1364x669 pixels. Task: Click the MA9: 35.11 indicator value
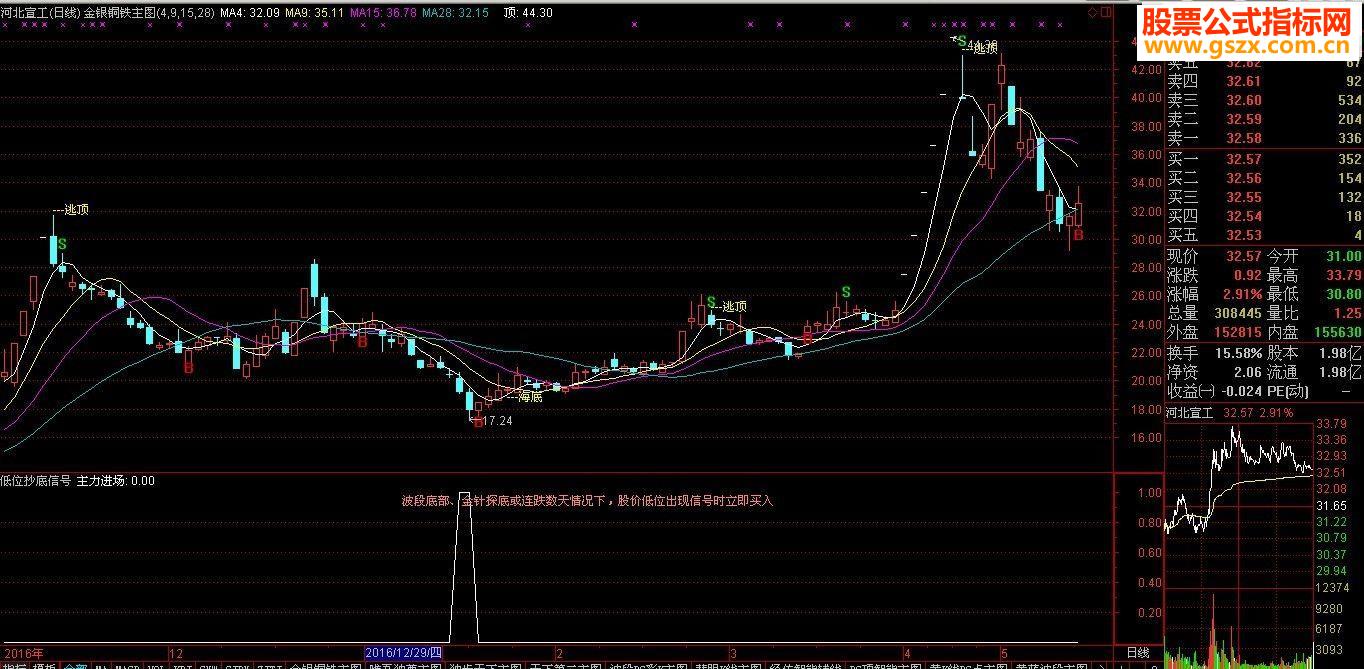tap(315, 13)
